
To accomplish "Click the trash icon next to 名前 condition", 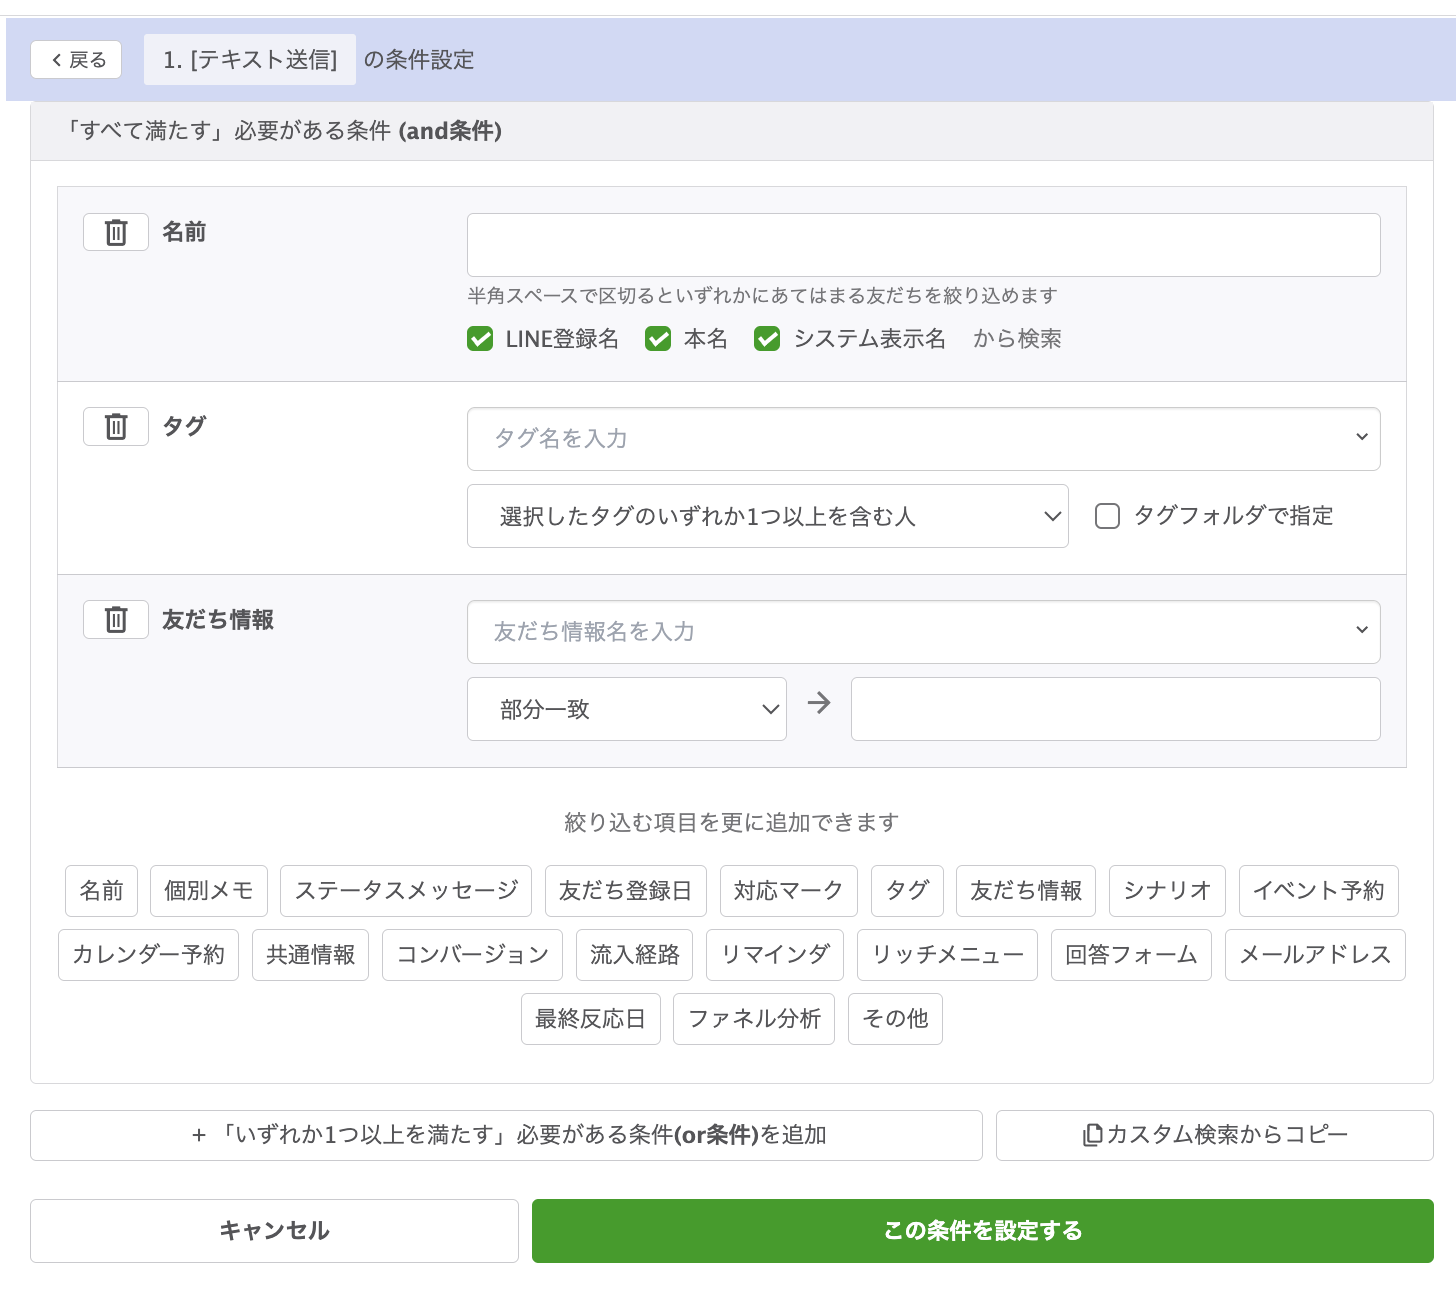I will pos(115,231).
